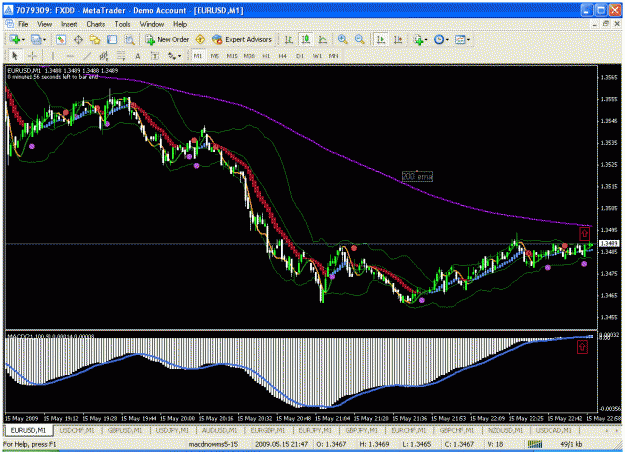Screen dimensions: 625x452
Task: Click the signal-strength connection status bars
Action: click(535, 444)
